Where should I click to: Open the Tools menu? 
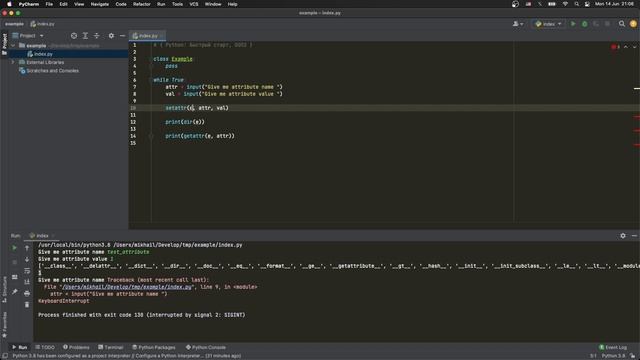tap(177, 4)
